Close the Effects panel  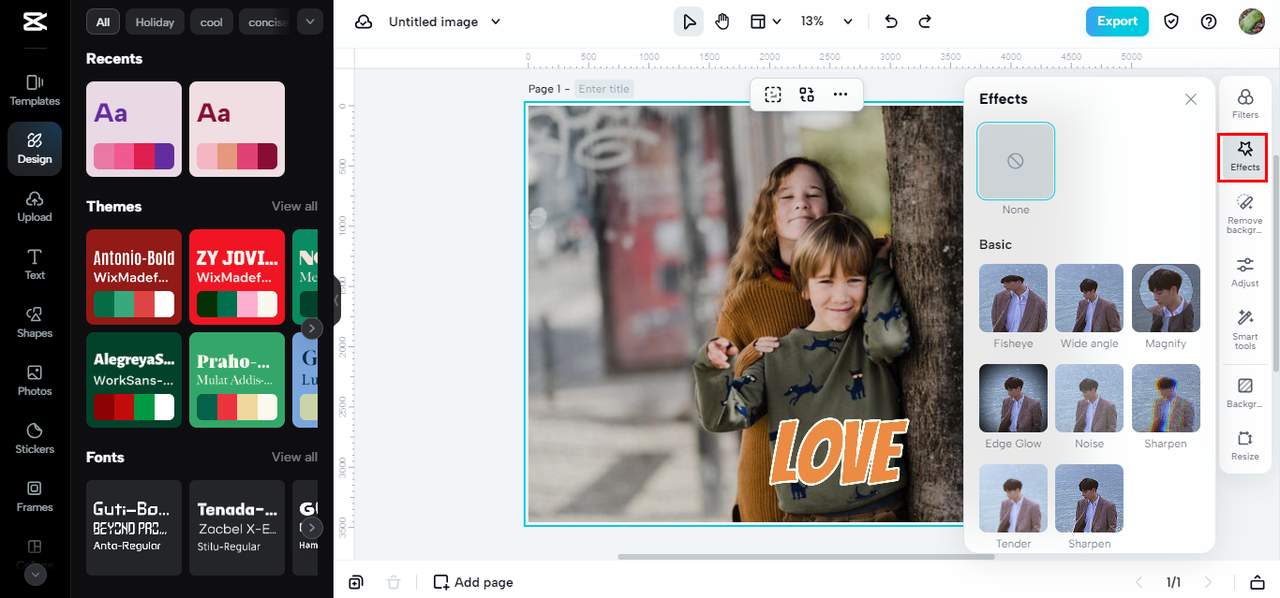(1190, 99)
